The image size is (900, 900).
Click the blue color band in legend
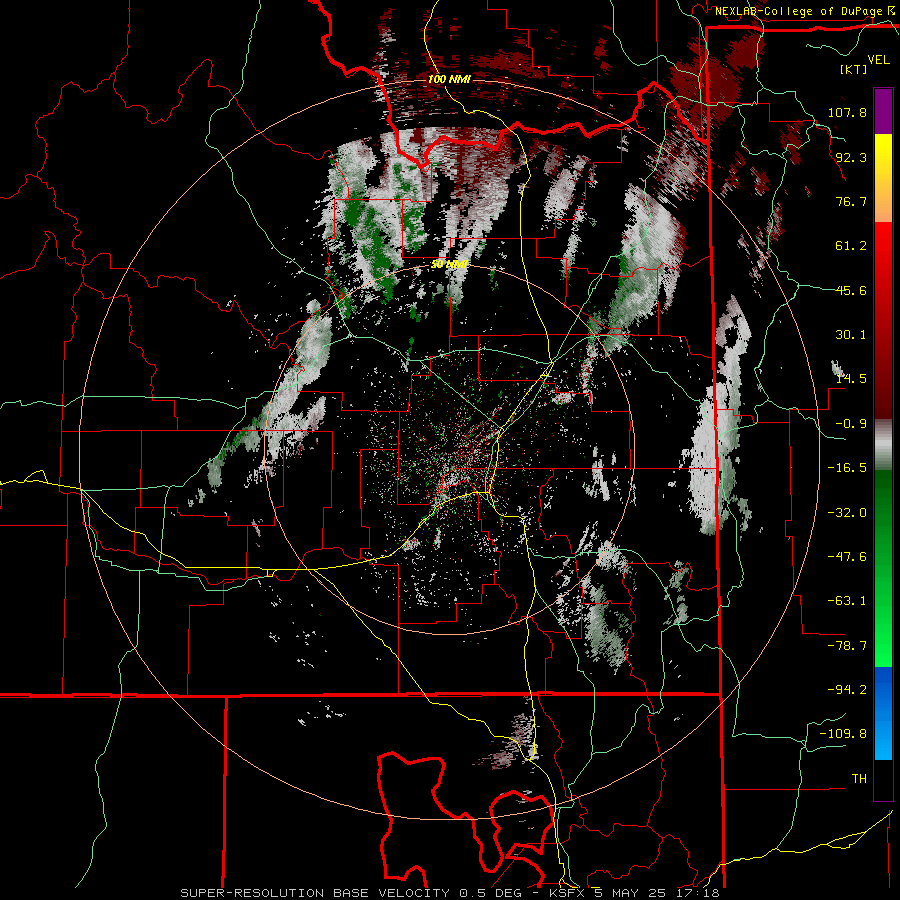pos(883,713)
